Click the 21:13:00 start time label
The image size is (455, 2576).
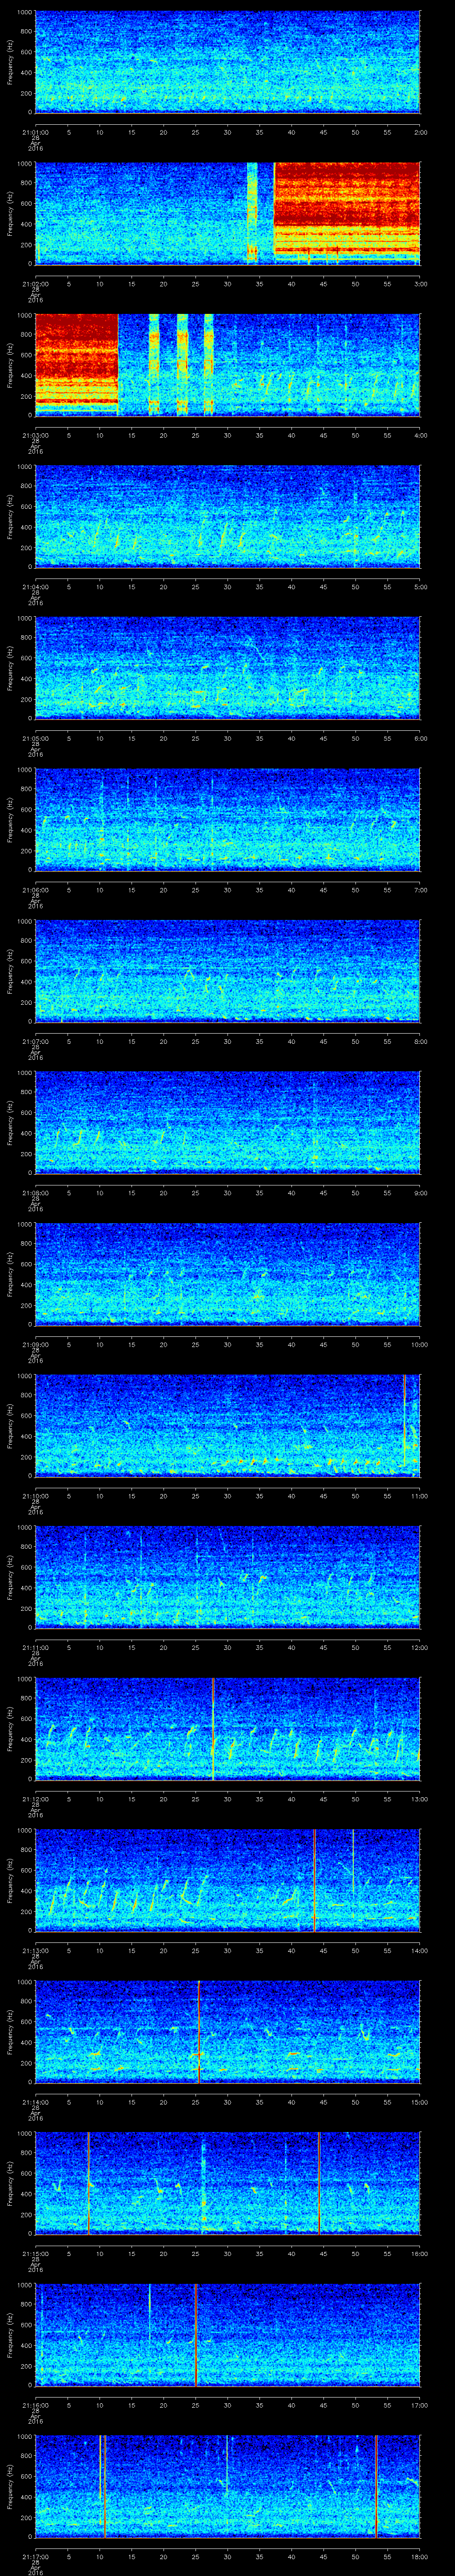pyautogui.click(x=35, y=1951)
